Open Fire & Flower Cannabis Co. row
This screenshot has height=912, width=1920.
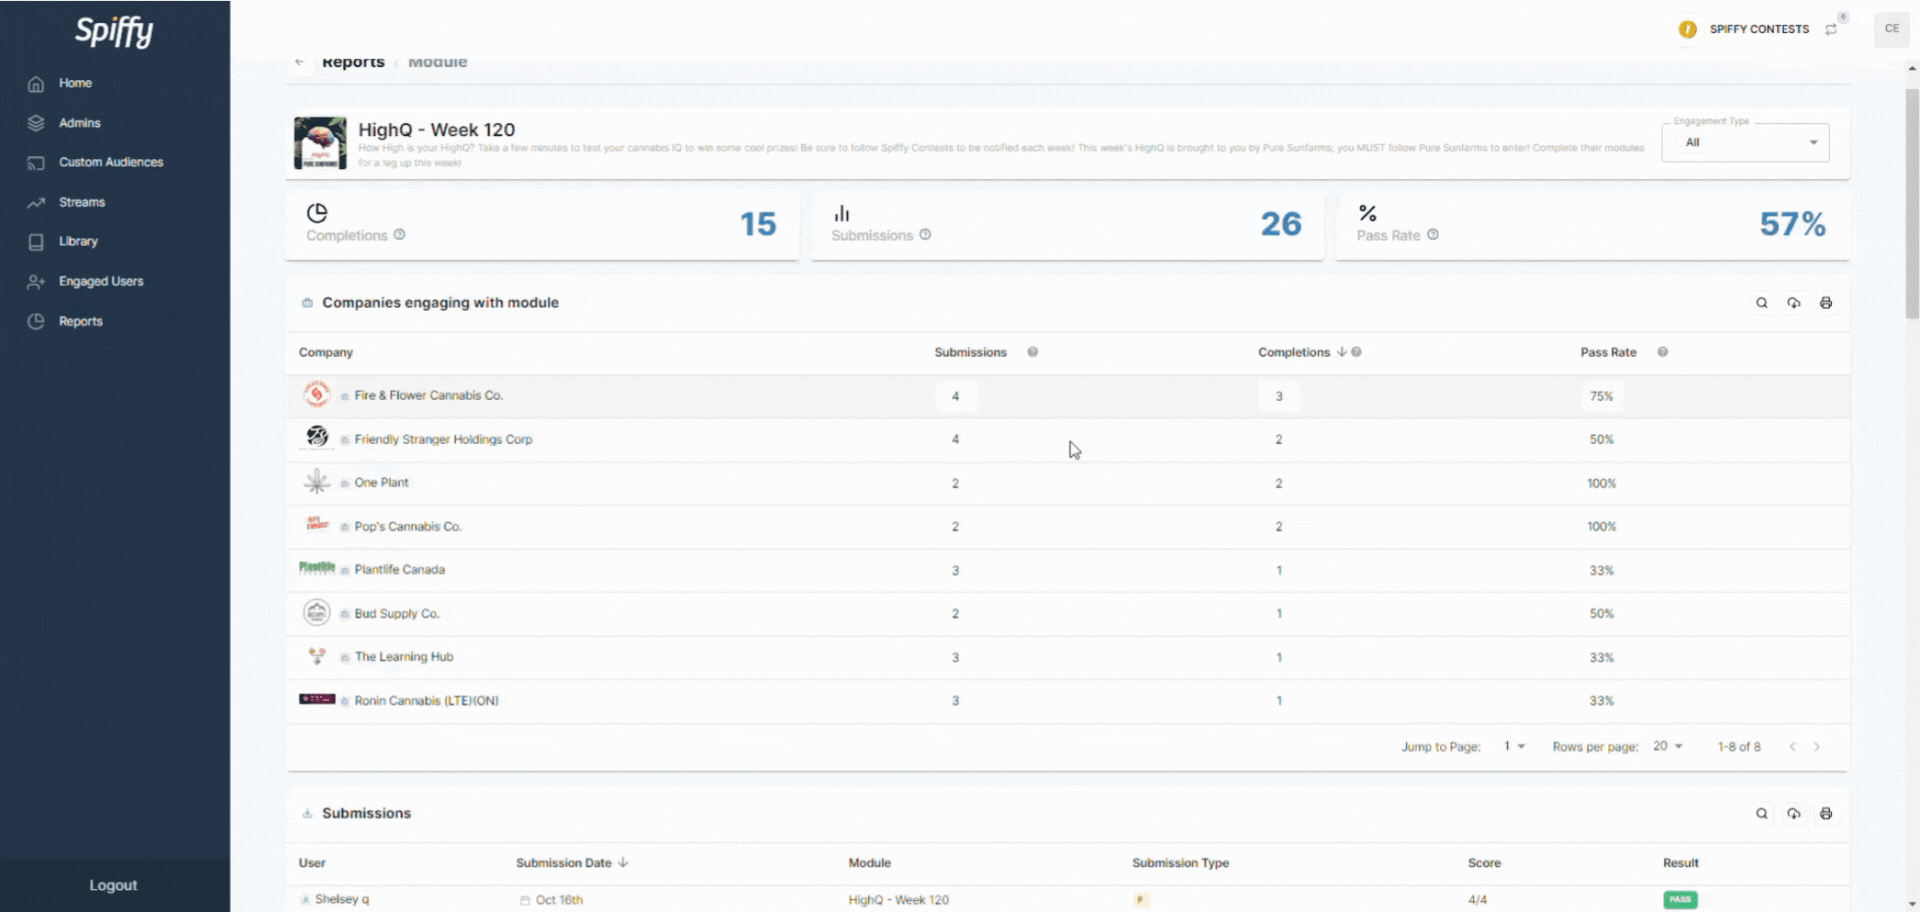tap(428, 396)
